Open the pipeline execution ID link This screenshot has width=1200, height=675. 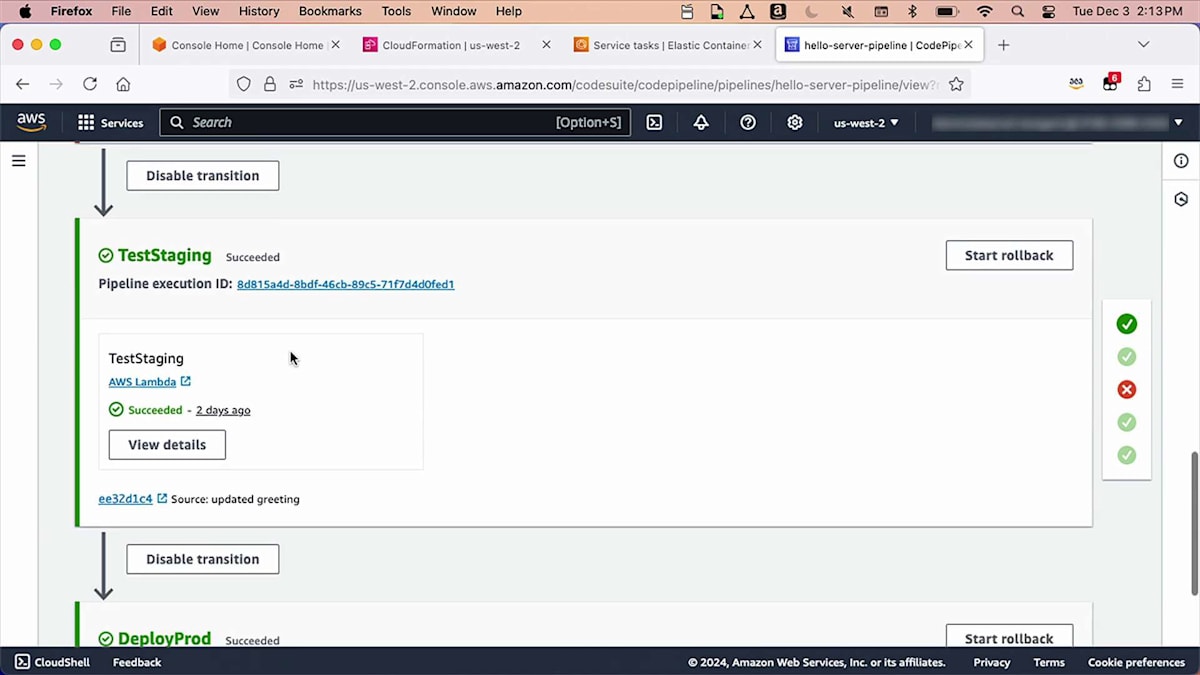pyautogui.click(x=345, y=284)
